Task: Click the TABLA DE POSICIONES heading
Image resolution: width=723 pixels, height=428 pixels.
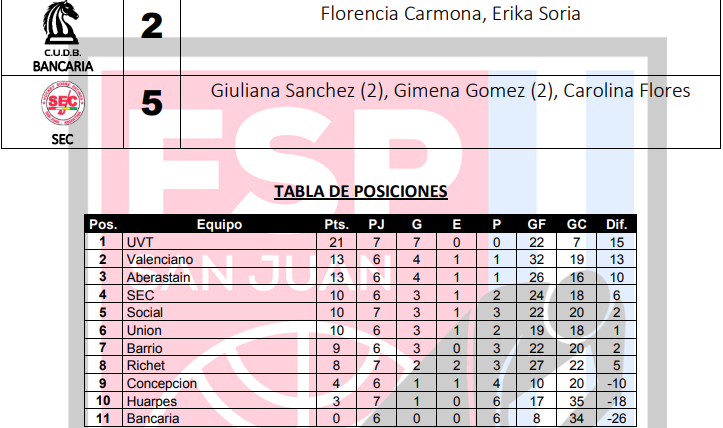Action: (360, 191)
